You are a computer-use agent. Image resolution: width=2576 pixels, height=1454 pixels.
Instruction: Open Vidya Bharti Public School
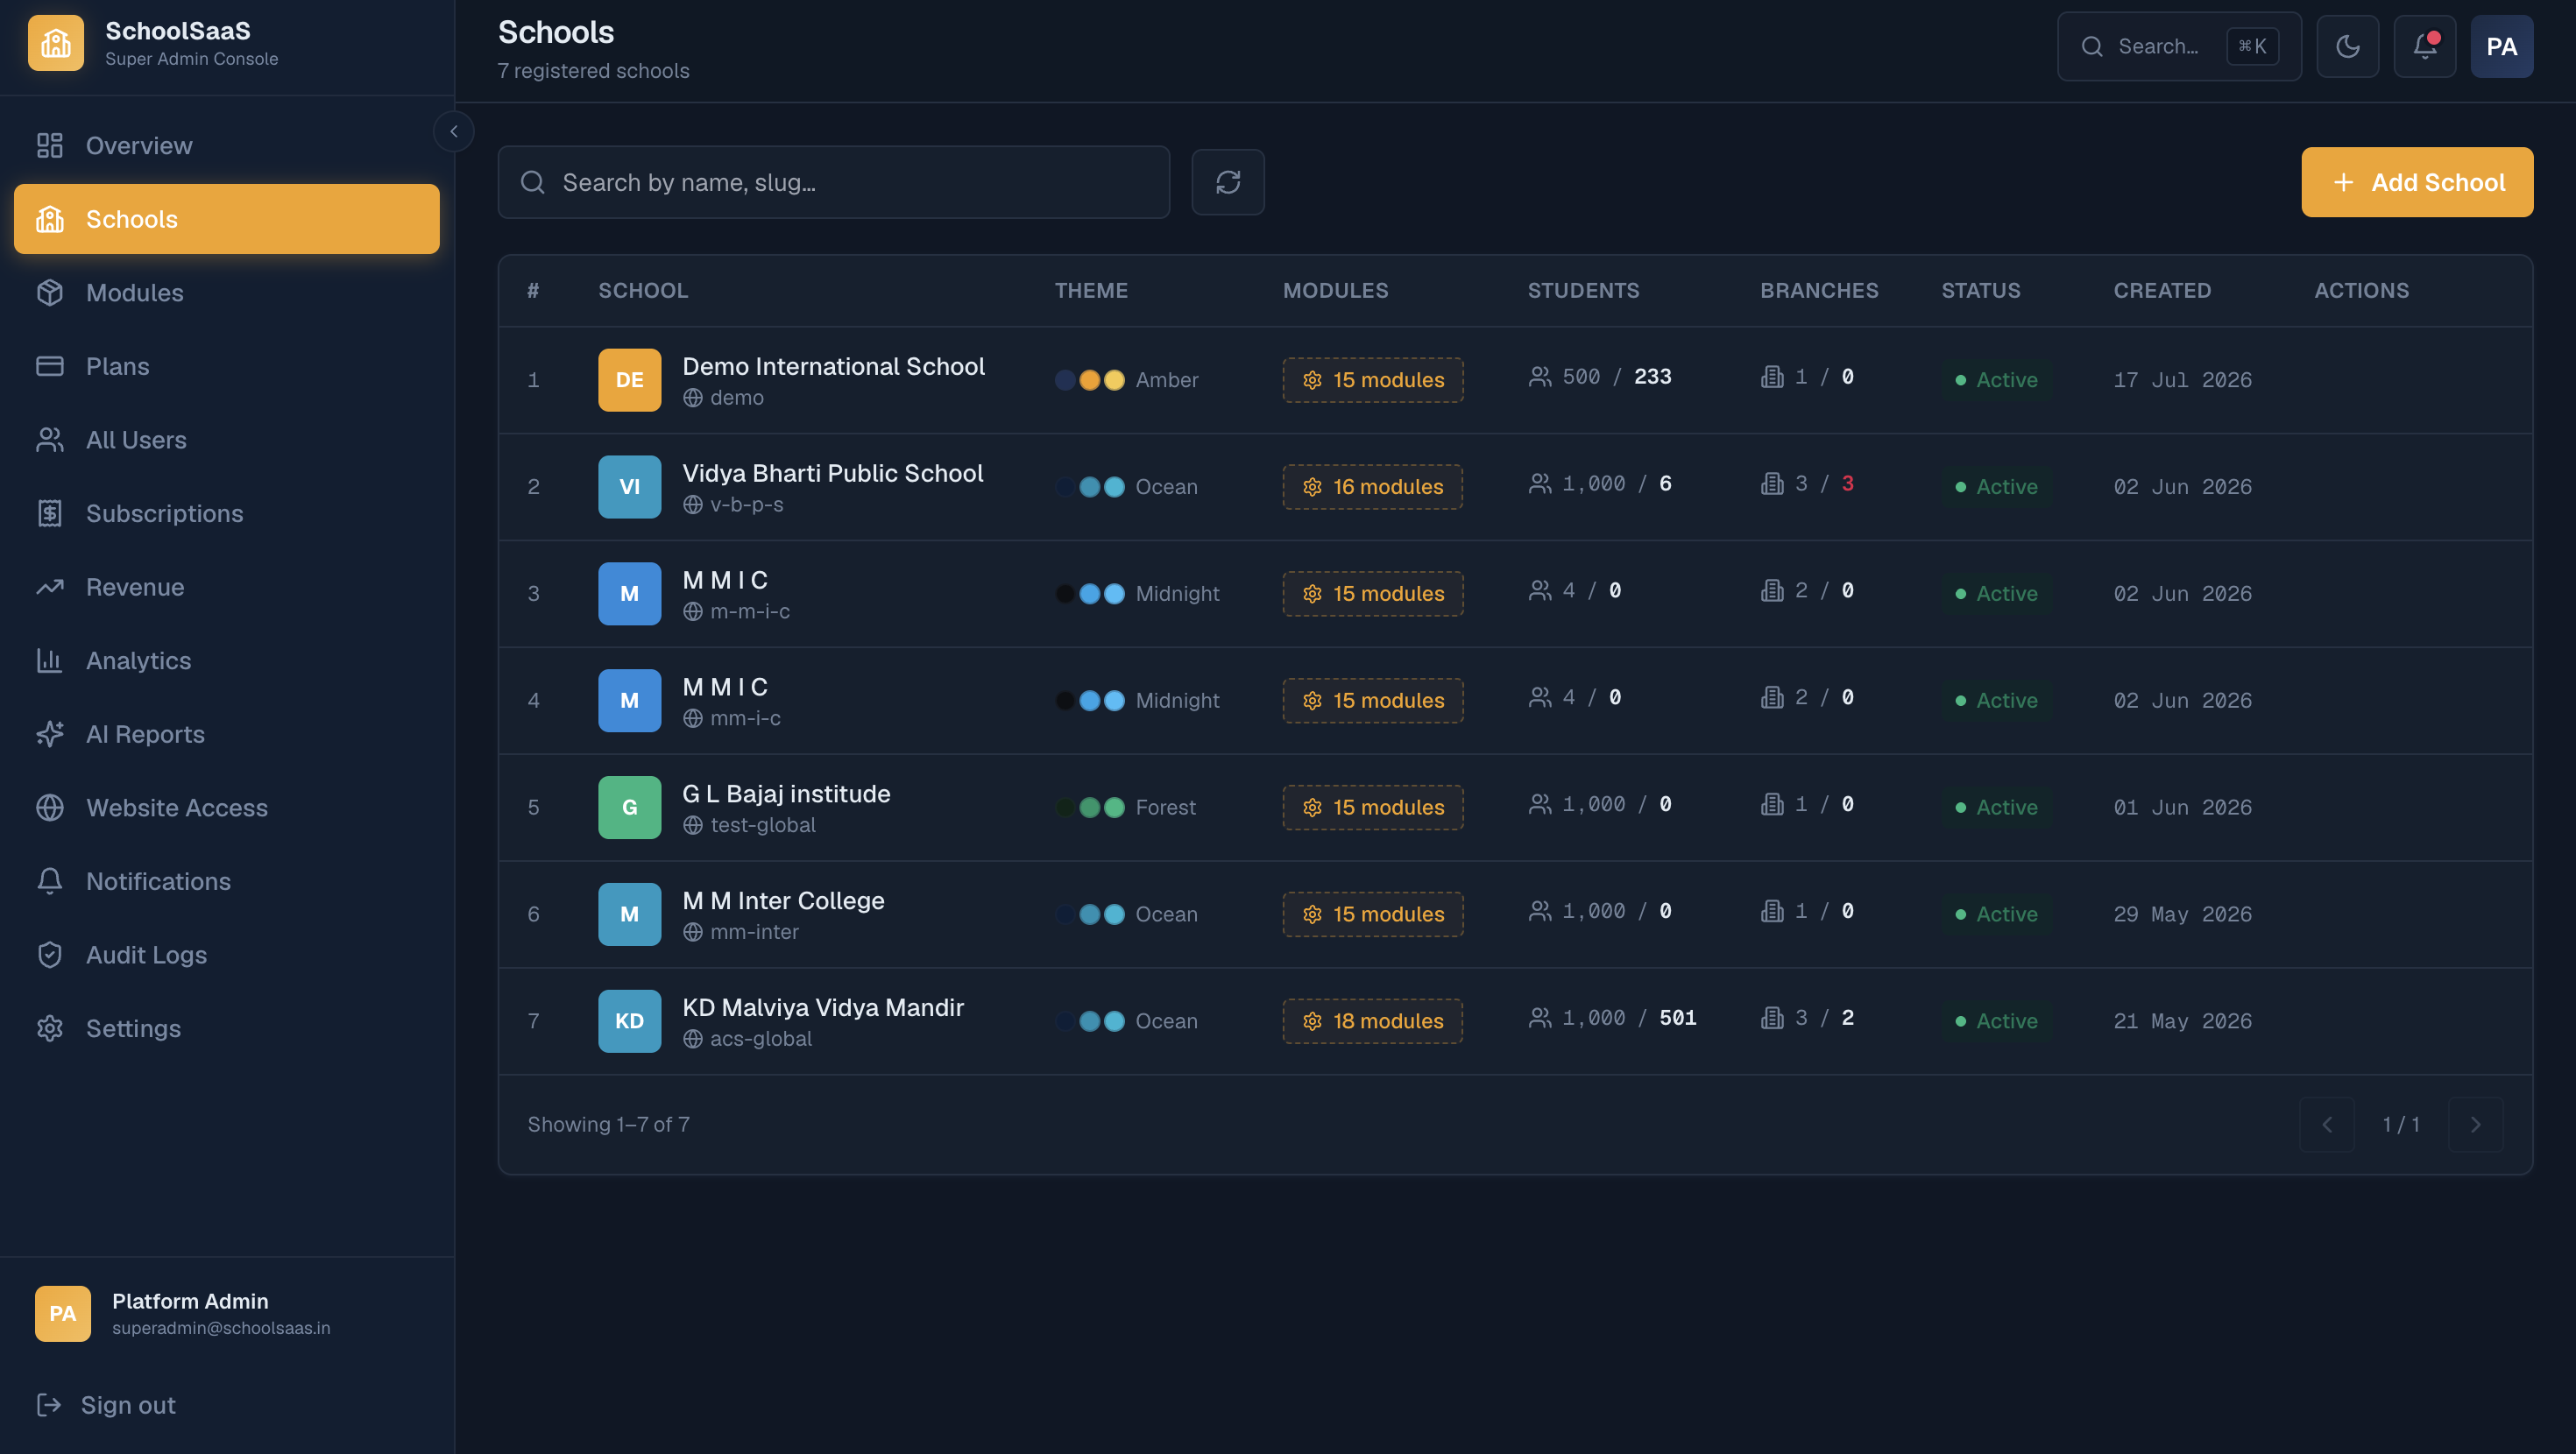point(833,473)
